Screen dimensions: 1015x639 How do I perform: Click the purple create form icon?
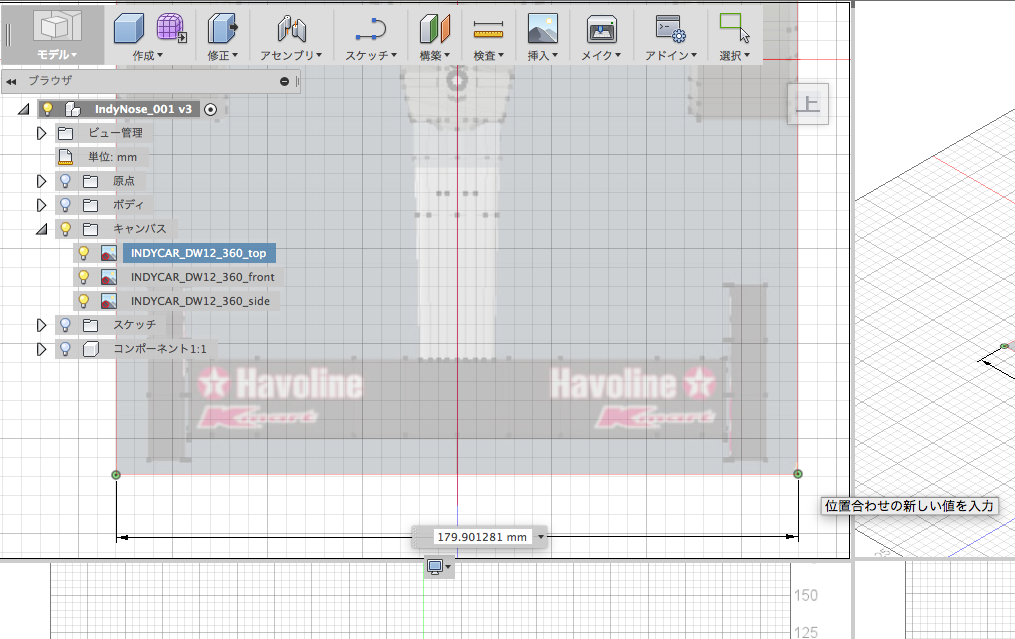[171, 28]
